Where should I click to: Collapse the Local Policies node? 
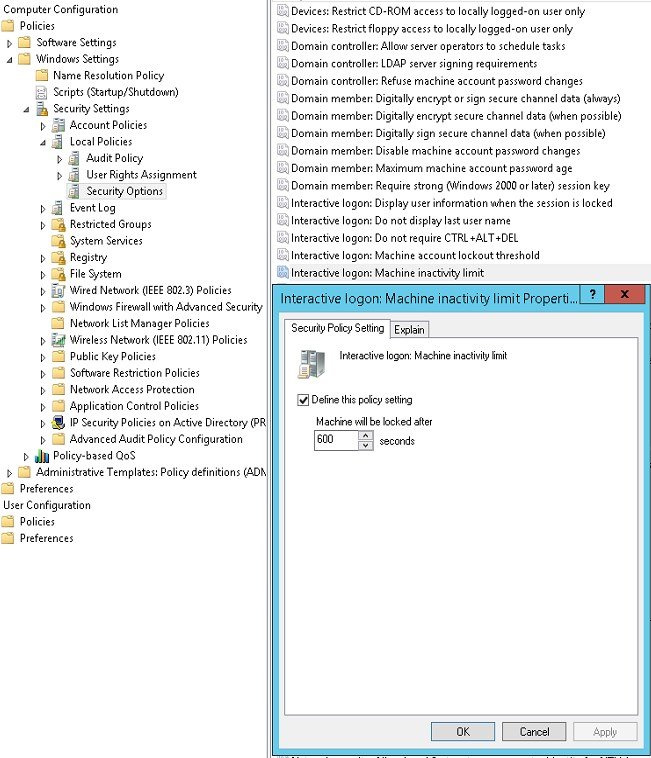tap(43, 143)
